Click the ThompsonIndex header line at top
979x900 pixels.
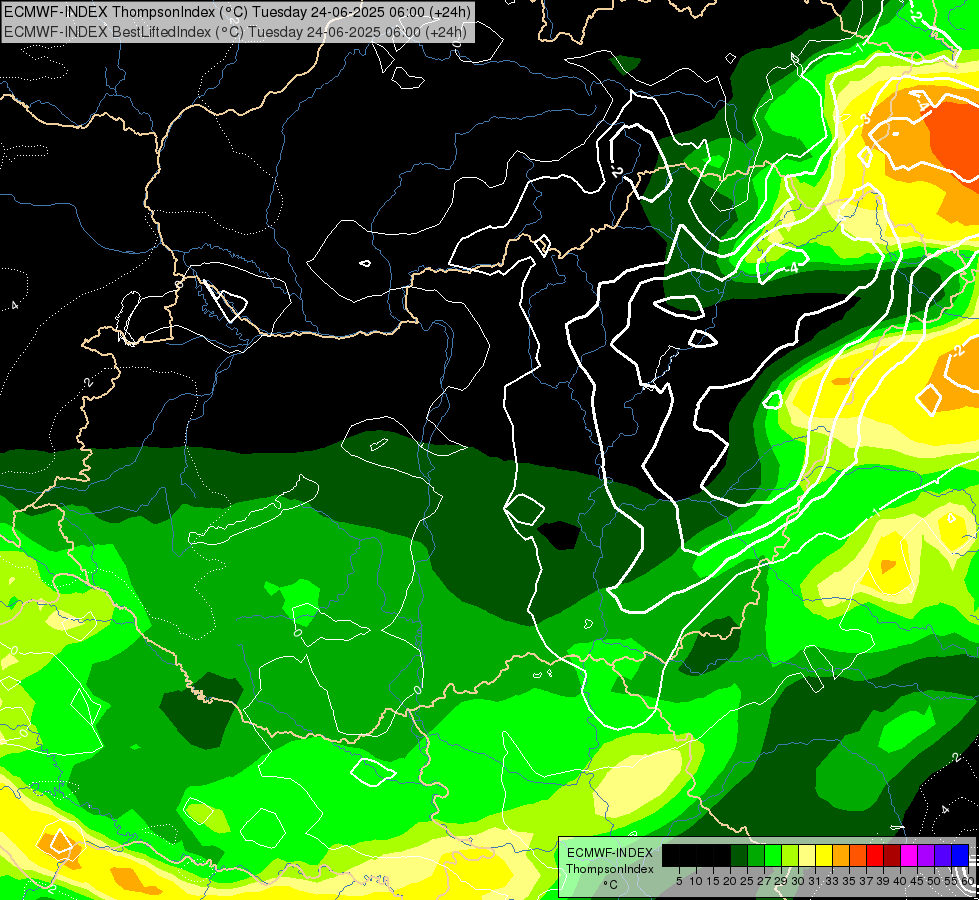tap(237, 11)
